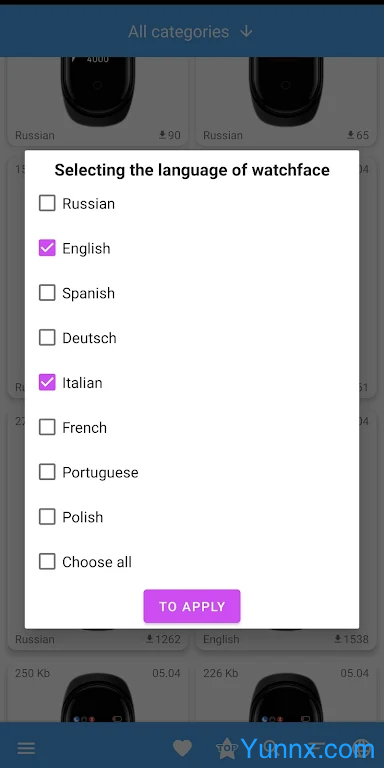Tick the Portuguese checkbox
384x768 pixels.
pos(47,472)
